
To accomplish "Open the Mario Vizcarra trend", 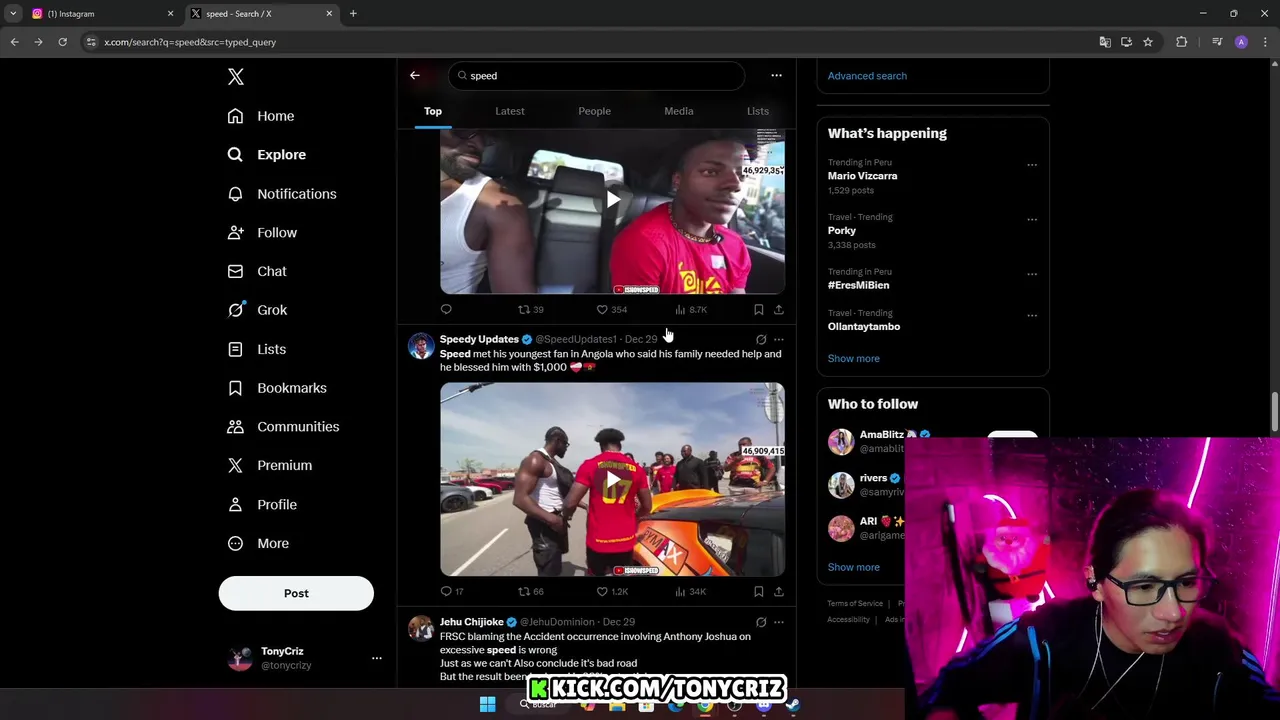I will tap(862, 176).
